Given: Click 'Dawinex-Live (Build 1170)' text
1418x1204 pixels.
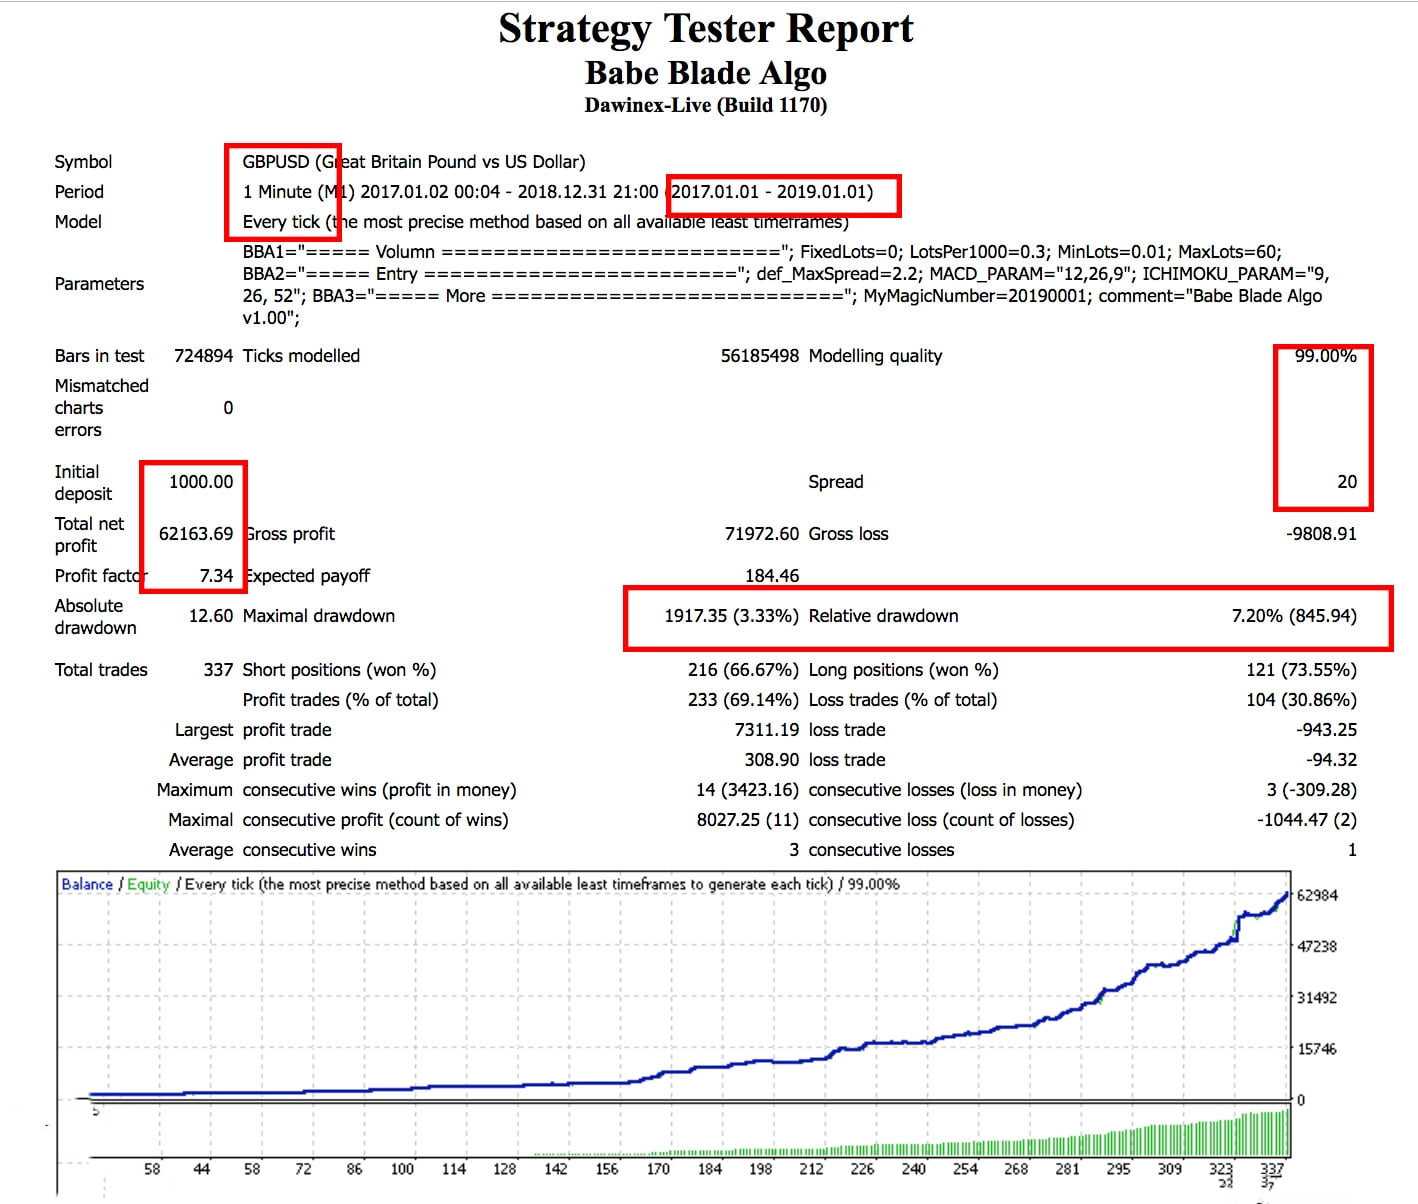Looking at the screenshot, I should pos(706,105).
